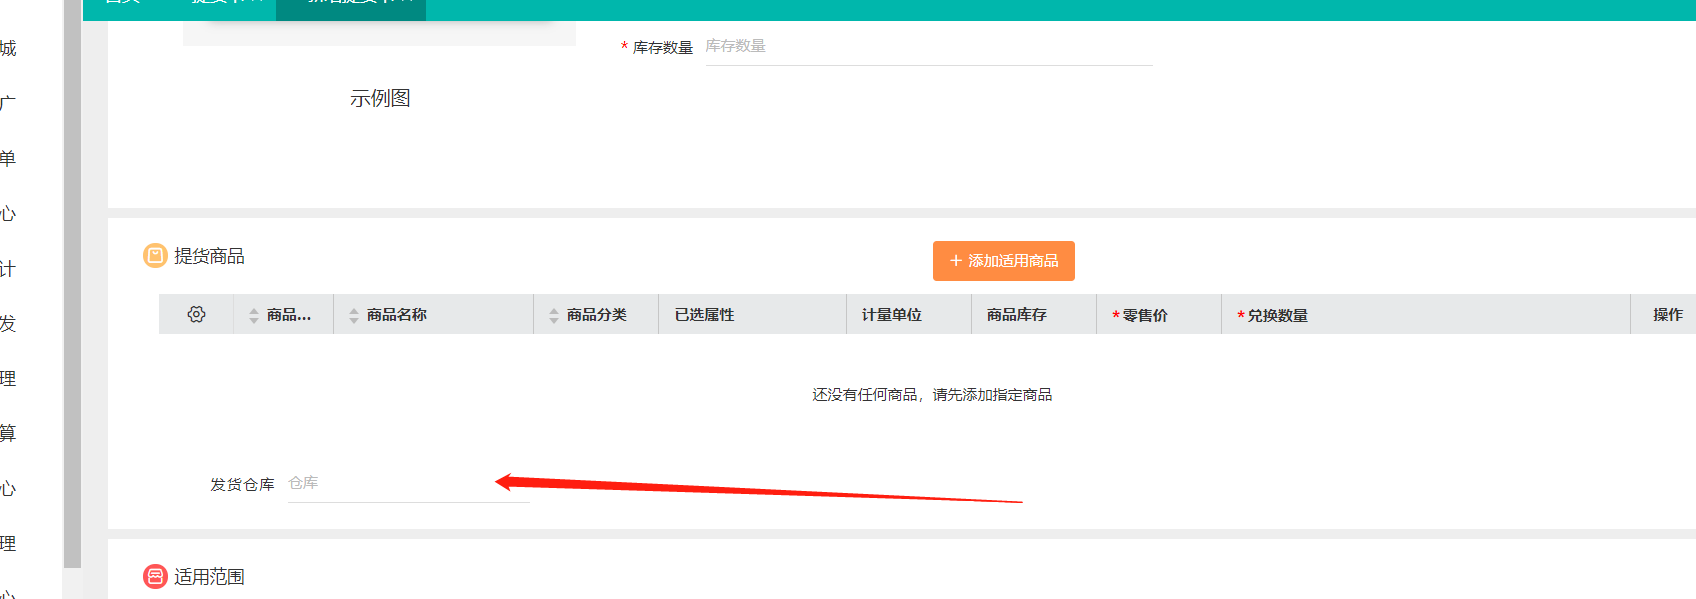The width and height of the screenshot is (1696, 599).
Task: Open the 发货仓库 warehouse selector
Action: pyautogui.click(x=409, y=484)
